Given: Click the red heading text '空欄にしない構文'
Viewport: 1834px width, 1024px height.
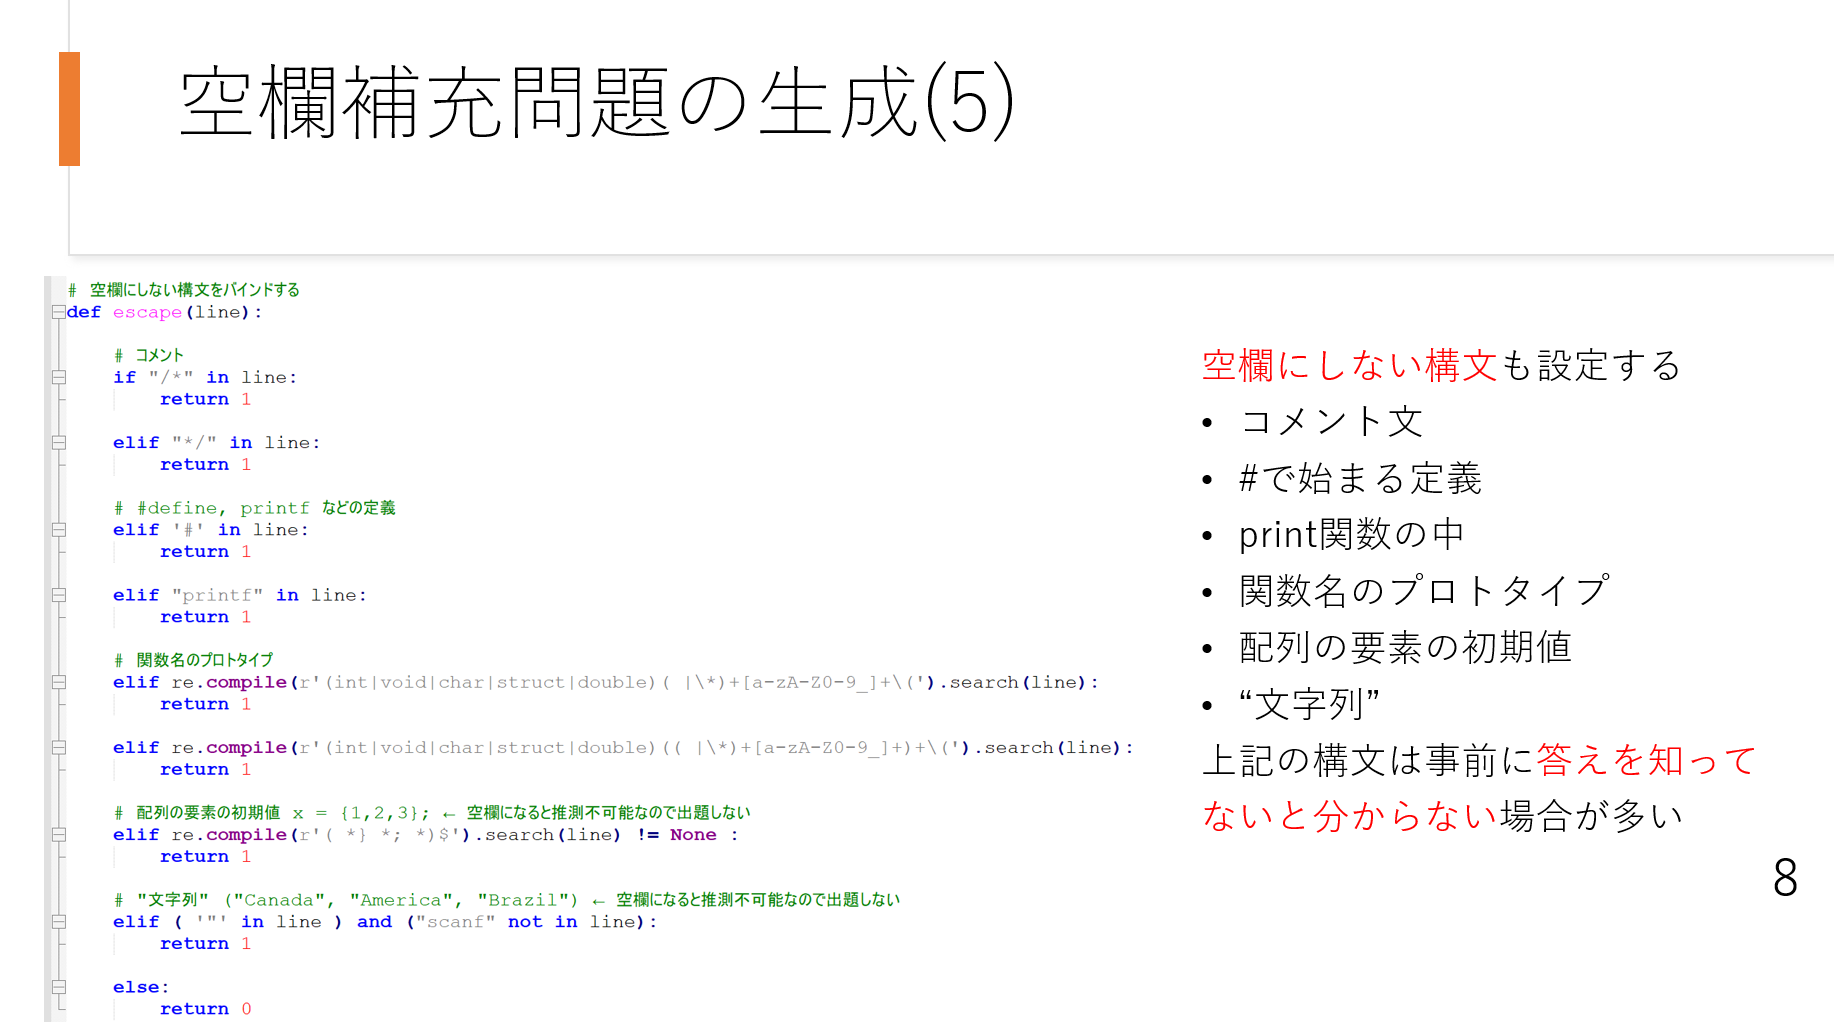Looking at the screenshot, I should tap(1349, 365).
